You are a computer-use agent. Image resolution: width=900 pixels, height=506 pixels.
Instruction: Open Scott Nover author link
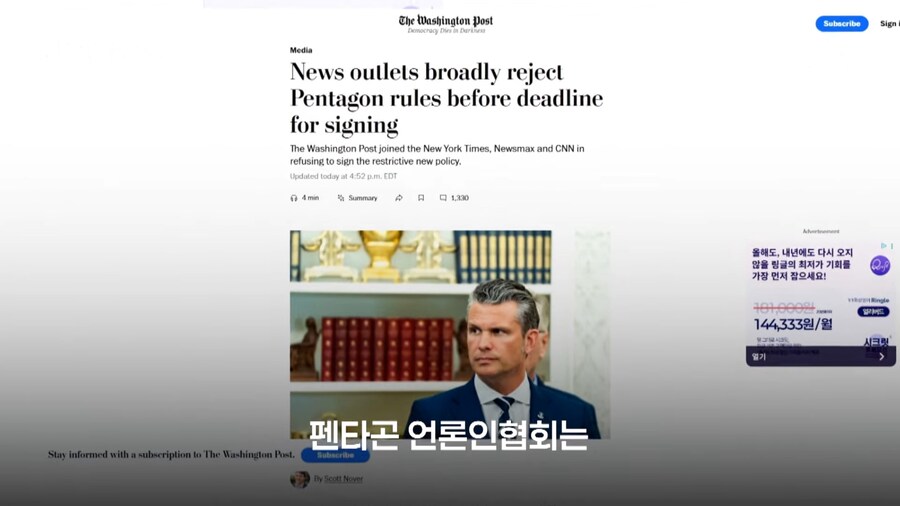(x=343, y=478)
